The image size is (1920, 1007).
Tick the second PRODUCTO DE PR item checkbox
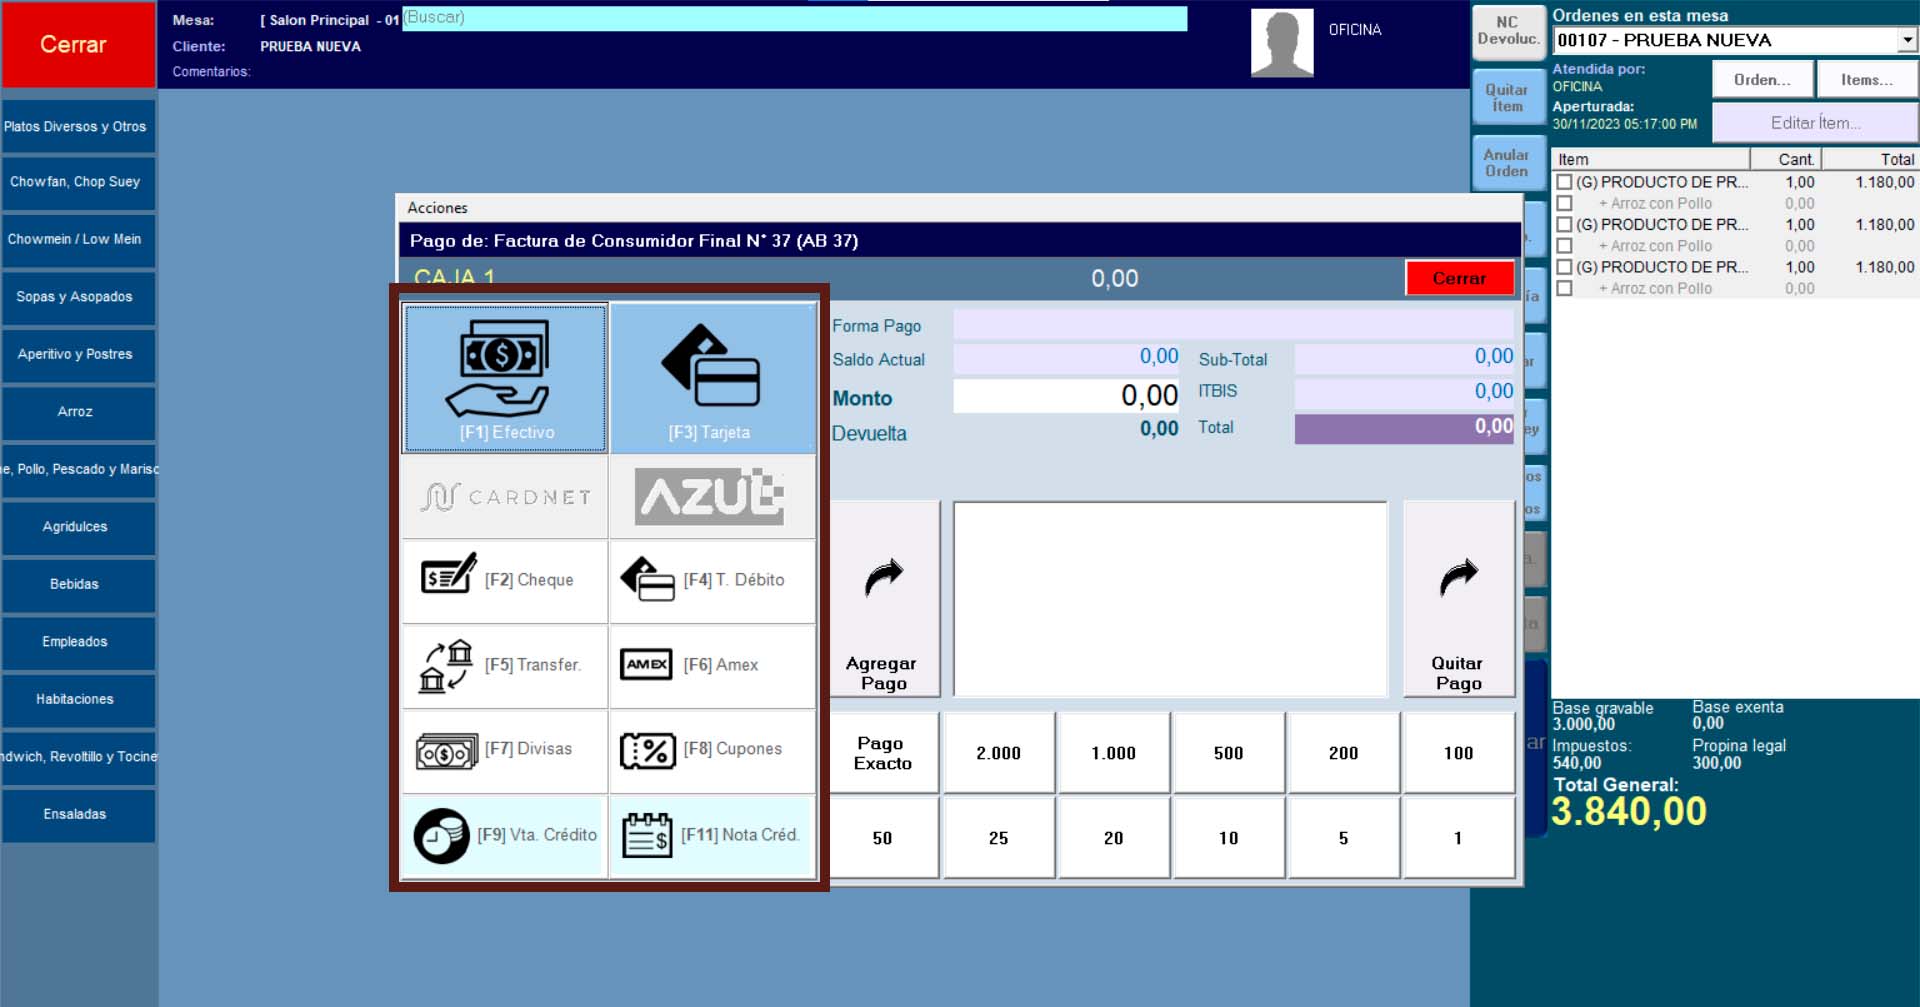click(x=1565, y=225)
